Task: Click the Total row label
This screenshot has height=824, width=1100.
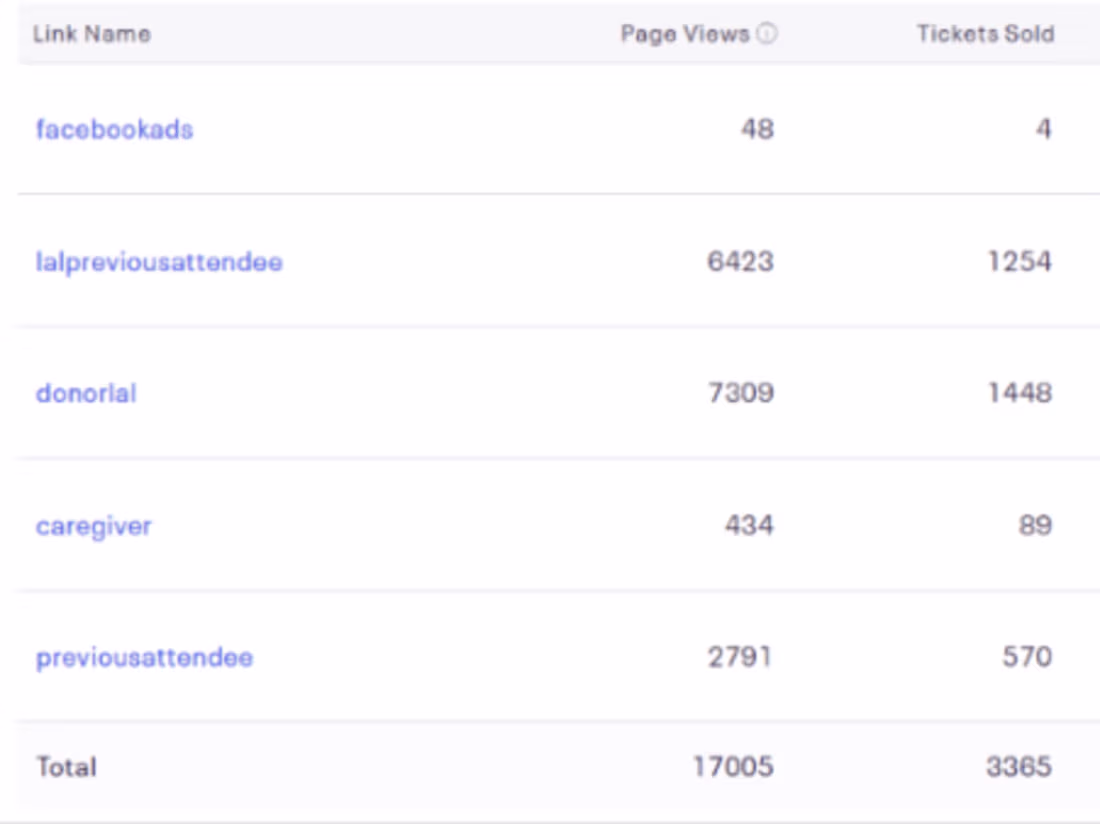Action: pos(67,767)
